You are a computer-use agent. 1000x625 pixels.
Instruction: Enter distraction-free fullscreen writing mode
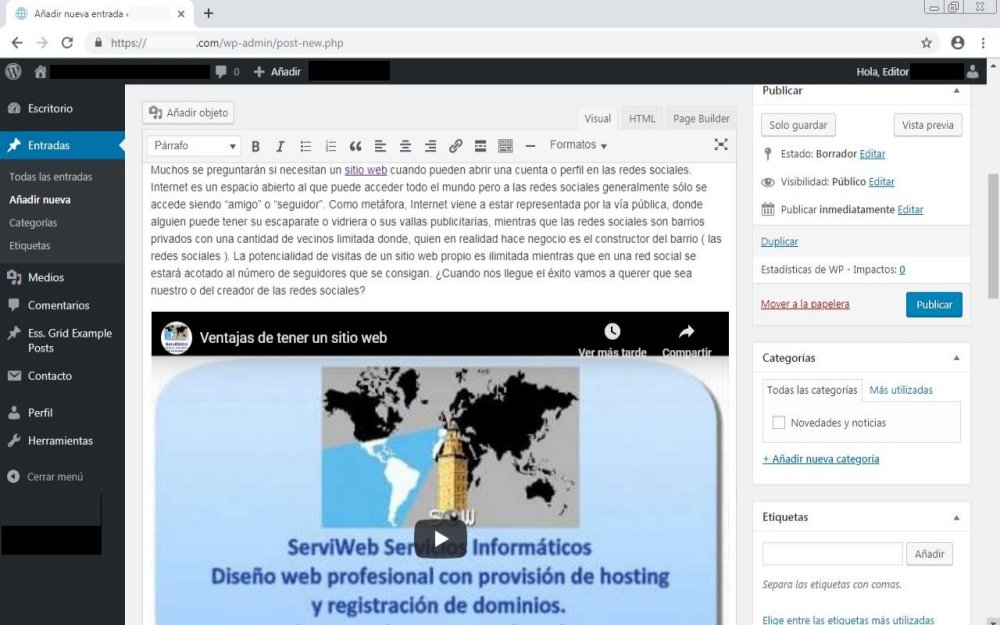[720, 145]
